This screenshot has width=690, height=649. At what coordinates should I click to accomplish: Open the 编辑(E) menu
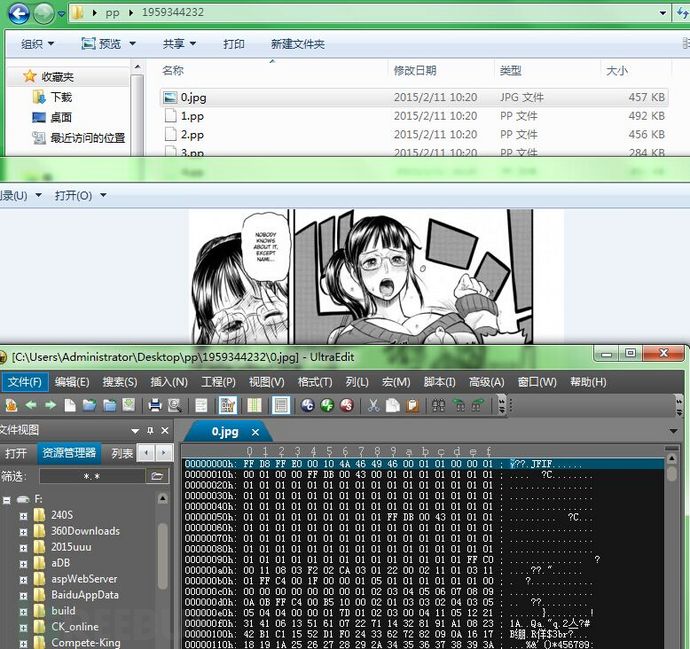point(72,382)
